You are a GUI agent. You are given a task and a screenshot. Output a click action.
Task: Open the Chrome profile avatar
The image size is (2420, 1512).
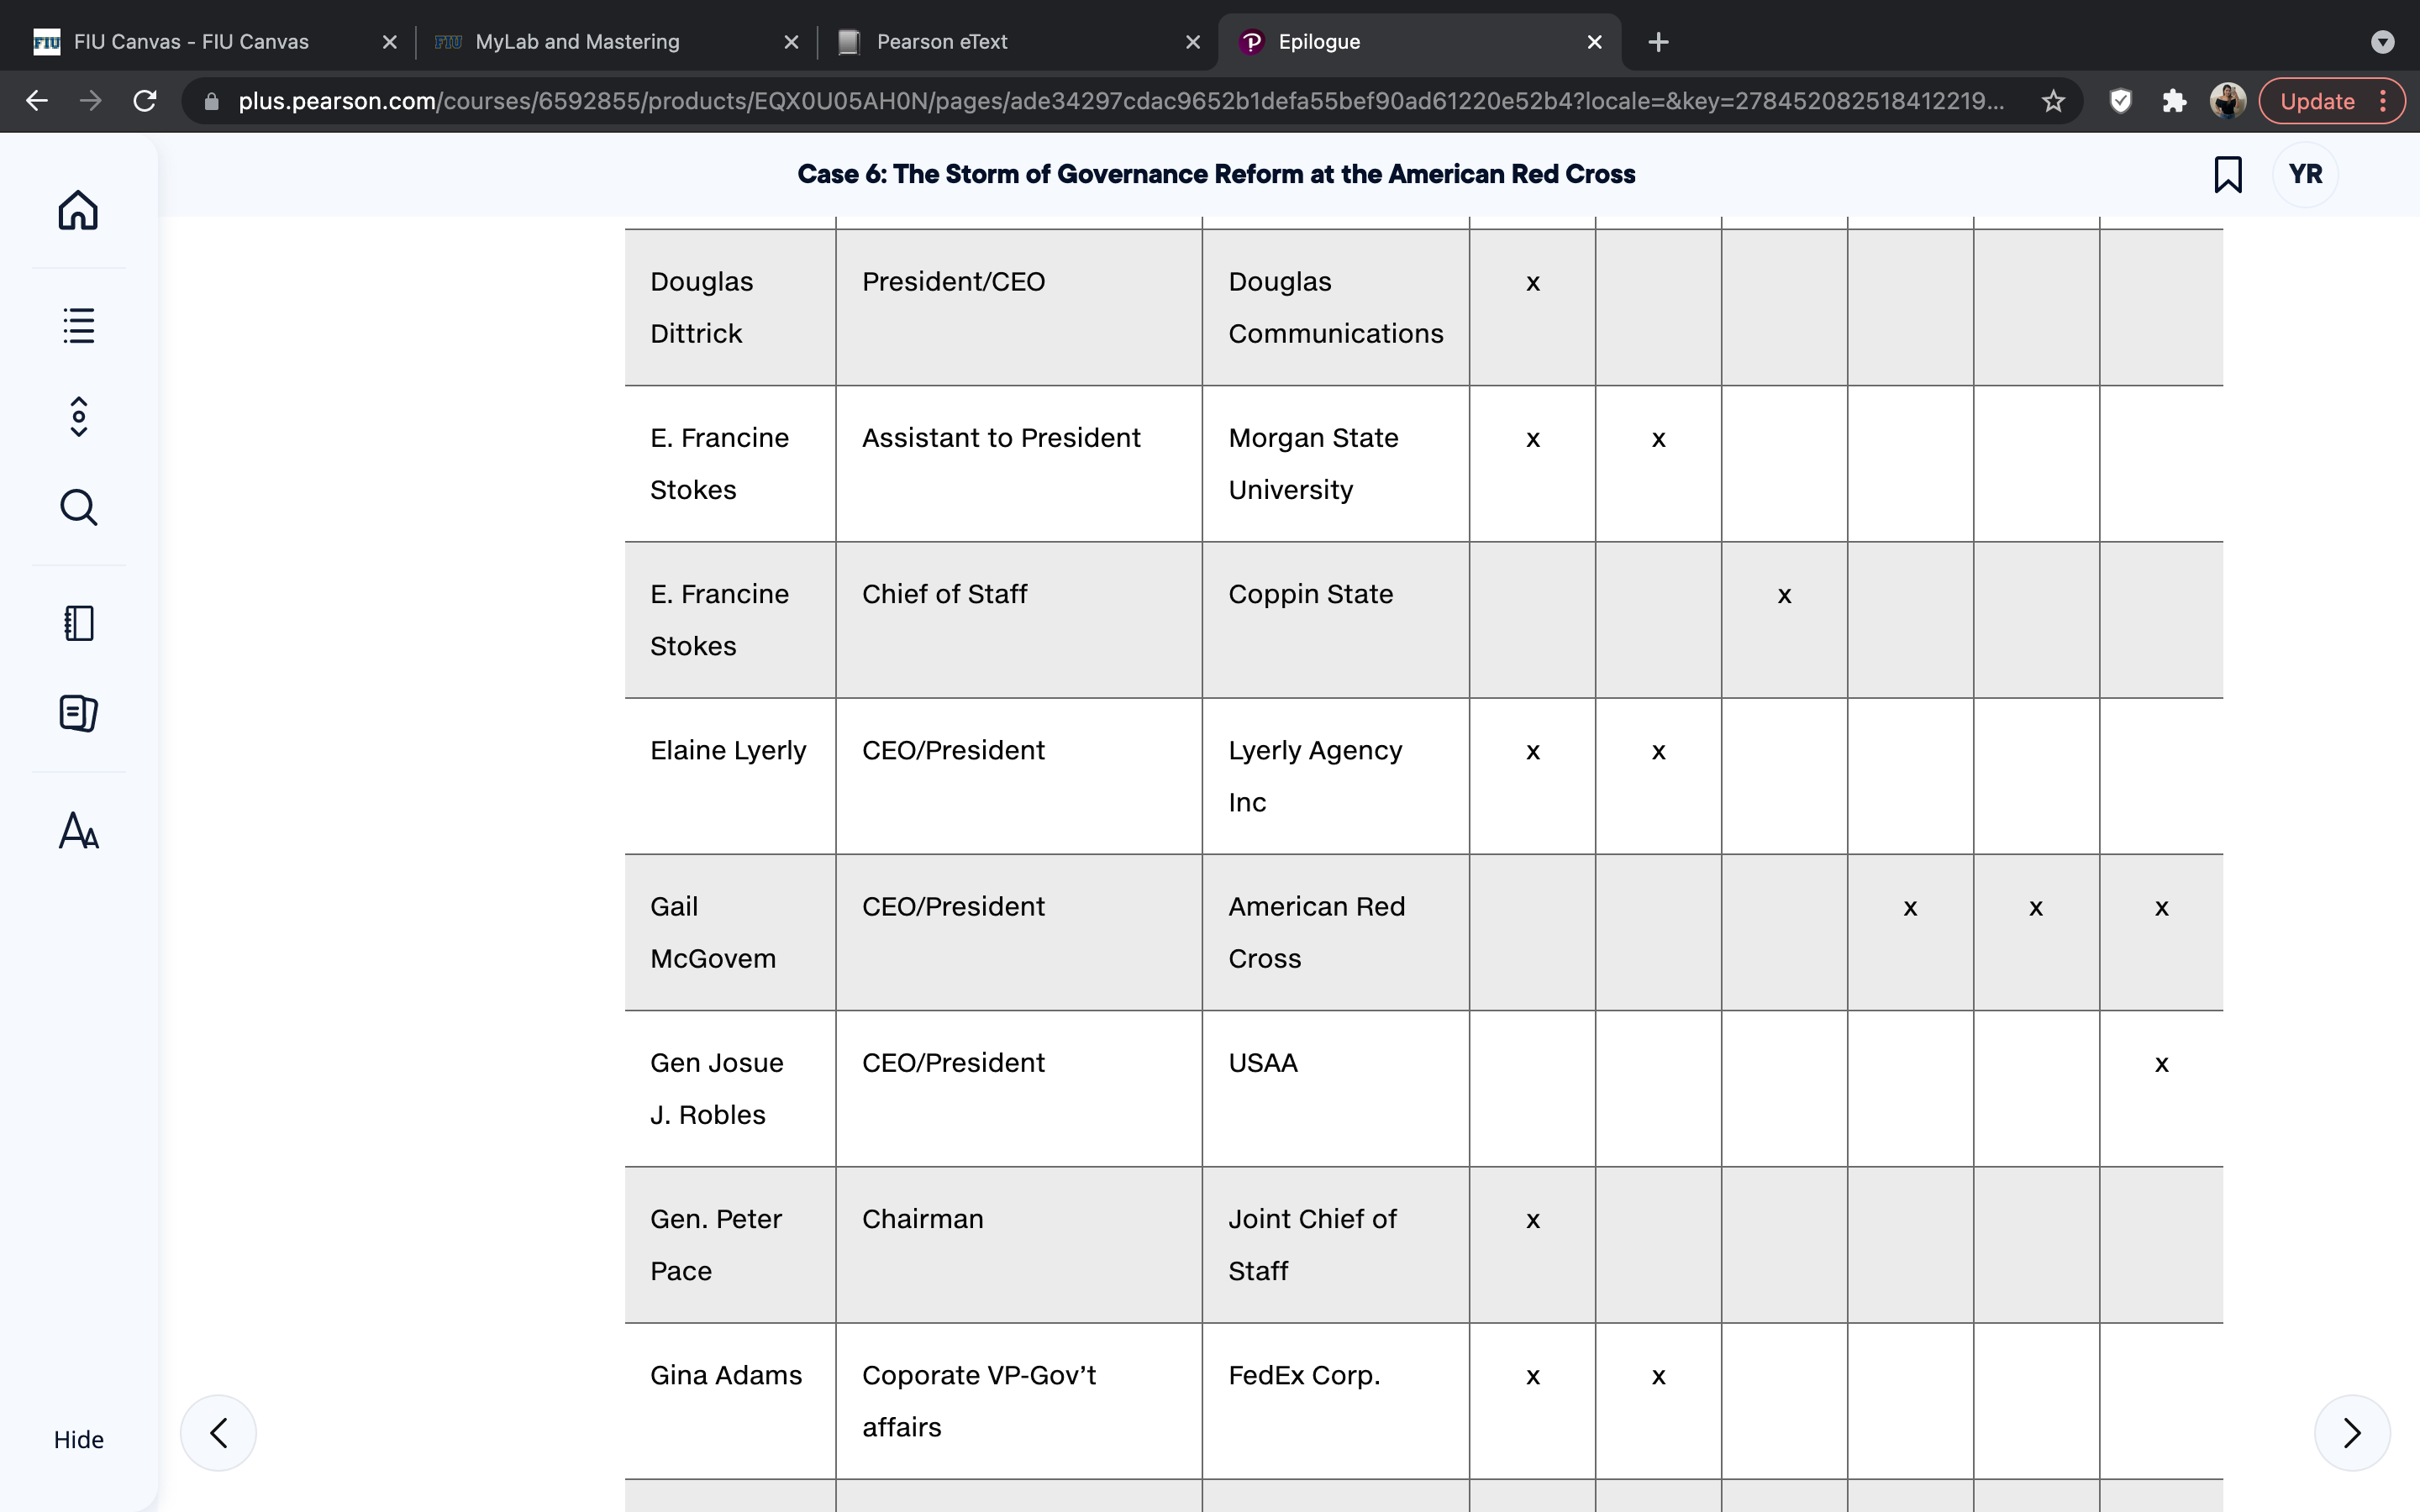coord(2228,101)
